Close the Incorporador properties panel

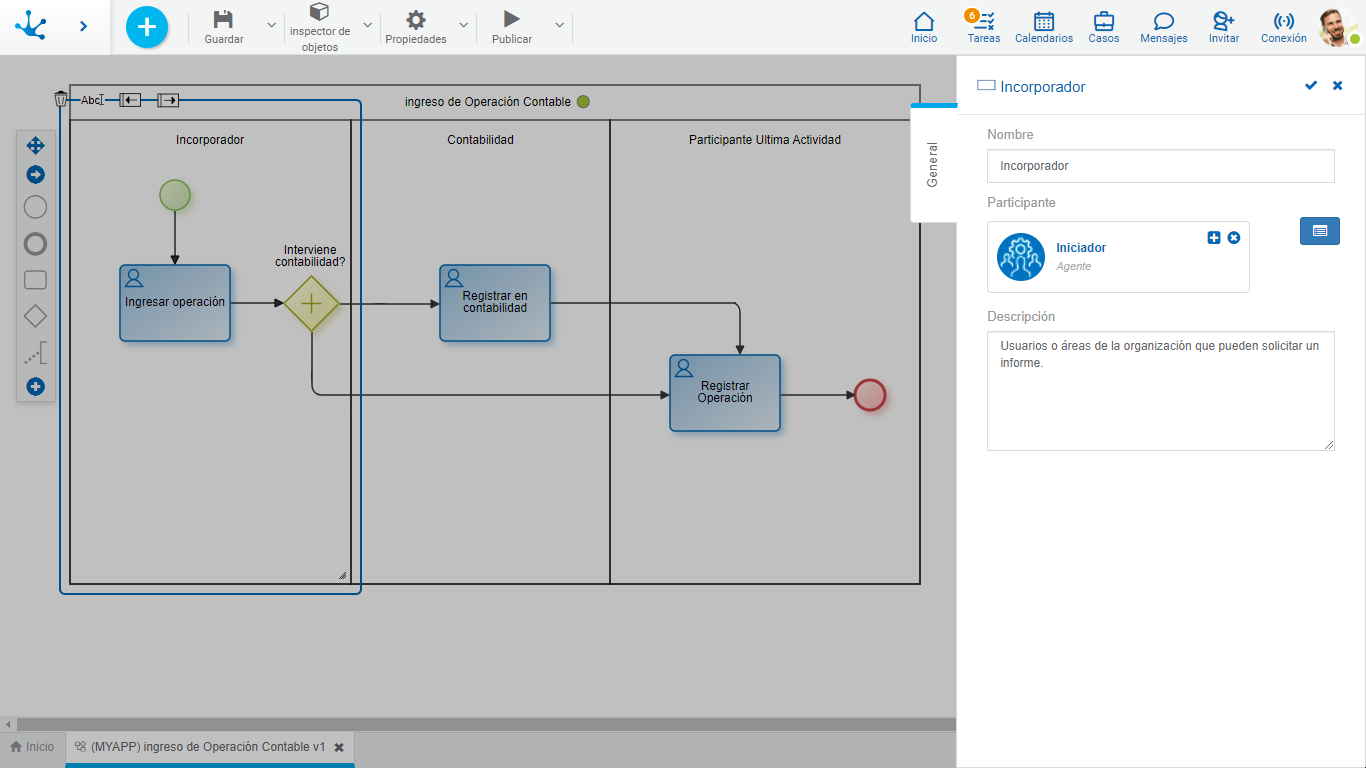(x=1337, y=86)
